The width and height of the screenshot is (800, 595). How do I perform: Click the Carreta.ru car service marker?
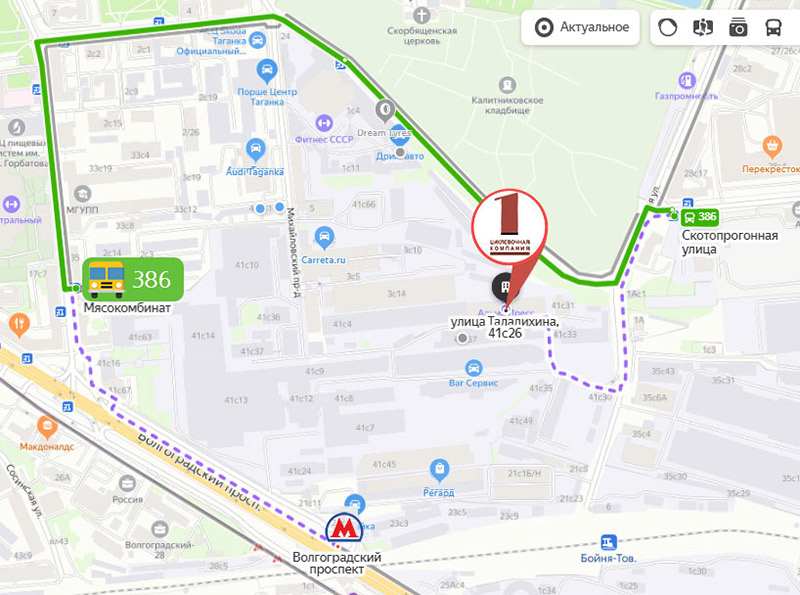[x=324, y=237]
